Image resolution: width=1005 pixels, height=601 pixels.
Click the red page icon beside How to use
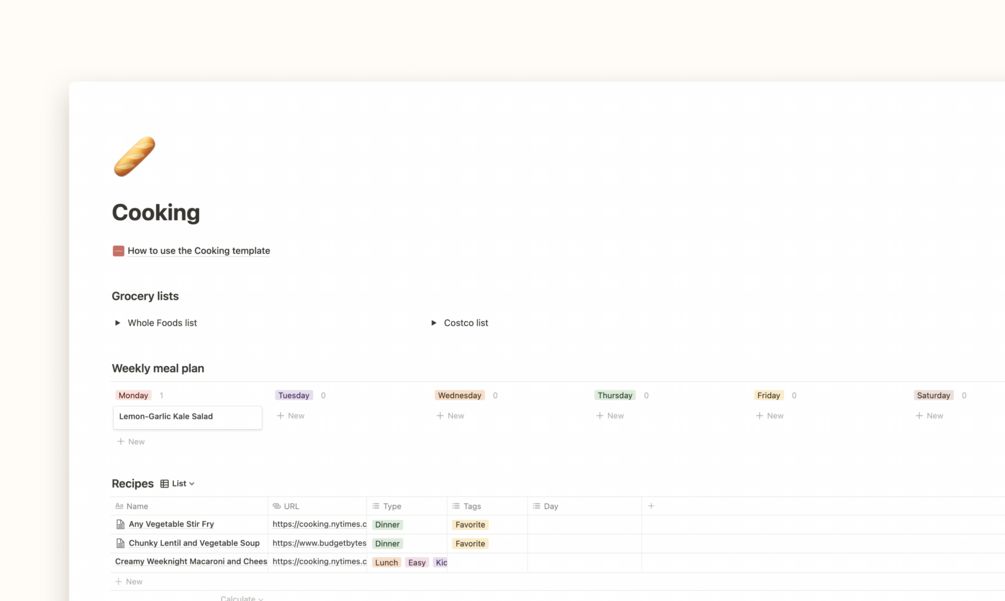[x=118, y=251]
